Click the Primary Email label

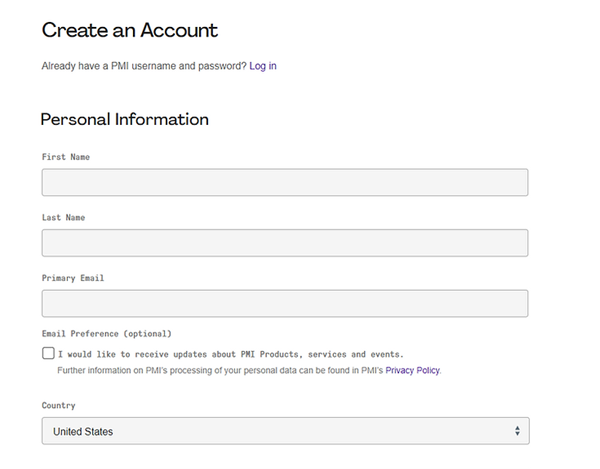pyautogui.click(x=73, y=278)
